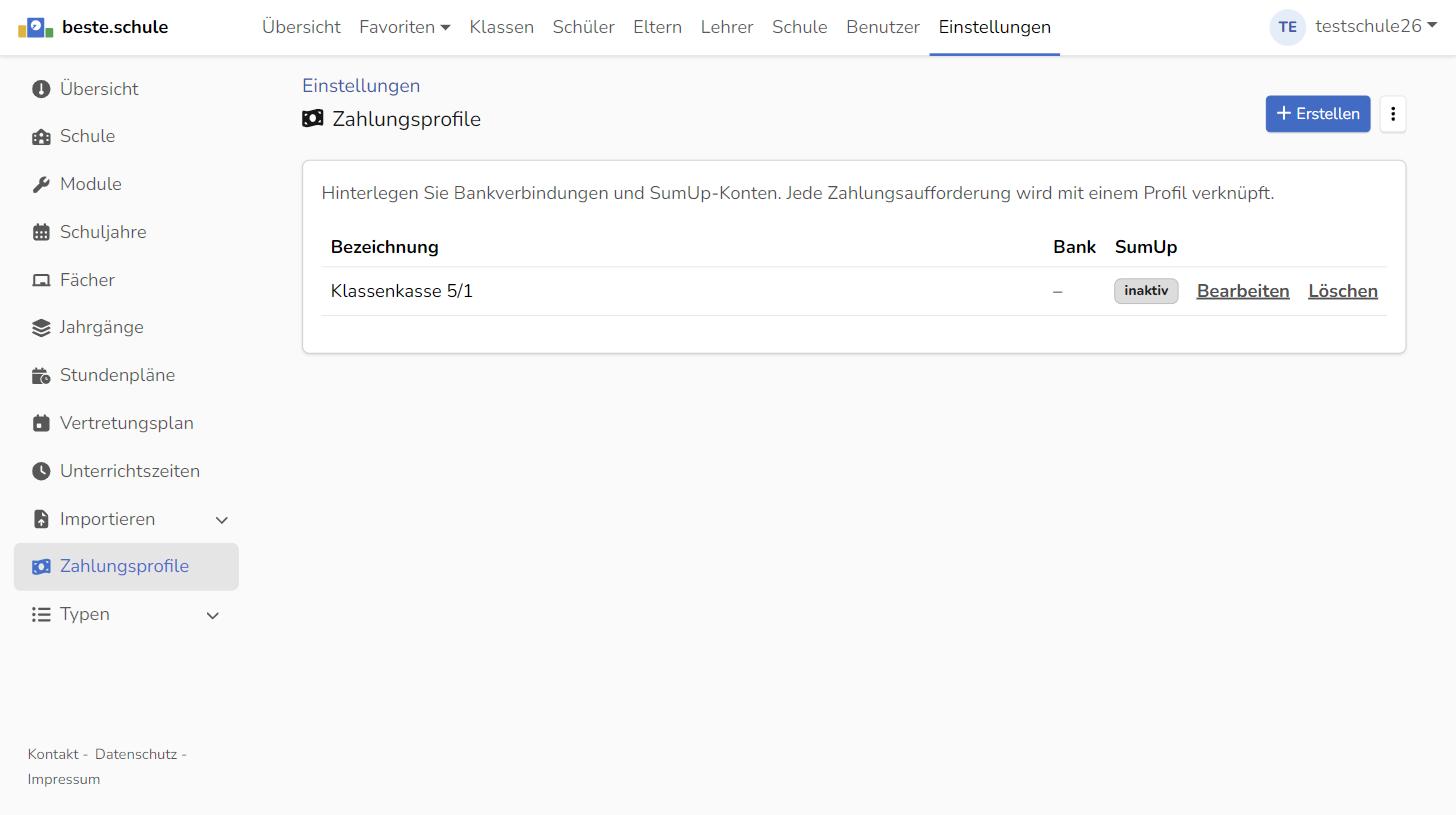1456x815 pixels.
Task: Click the Unterrichtszeiten clock icon
Action: (41, 471)
